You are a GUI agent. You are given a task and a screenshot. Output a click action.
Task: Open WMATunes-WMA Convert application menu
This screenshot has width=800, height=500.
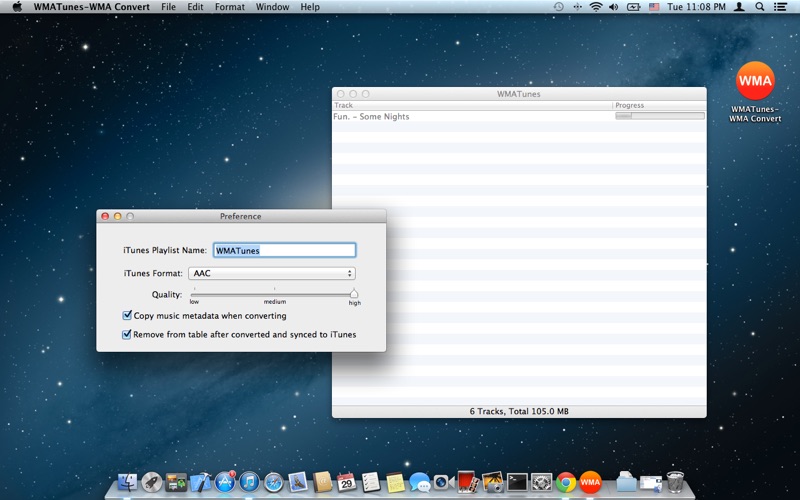[92, 7]
